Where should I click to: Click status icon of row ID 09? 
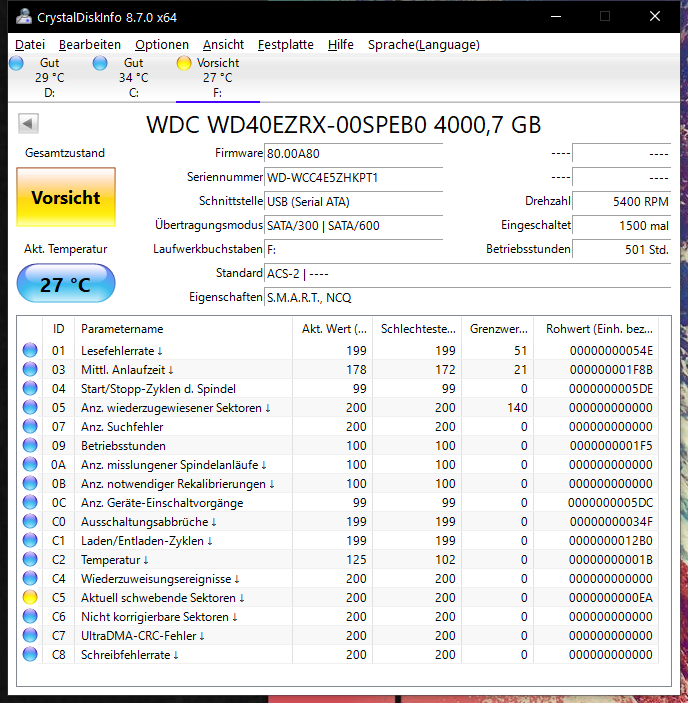[30, 445]
